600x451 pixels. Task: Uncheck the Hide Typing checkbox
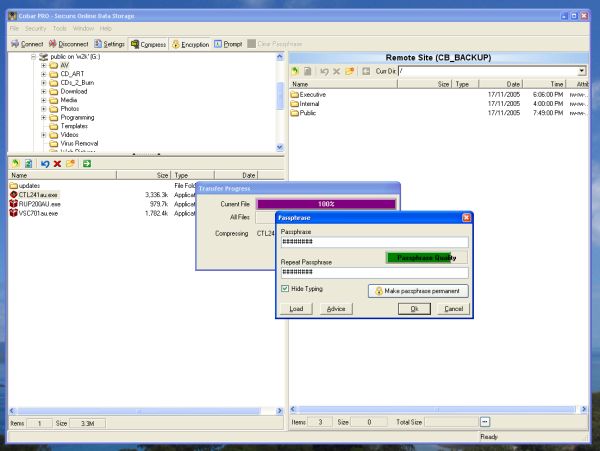(x=286, y=289)
